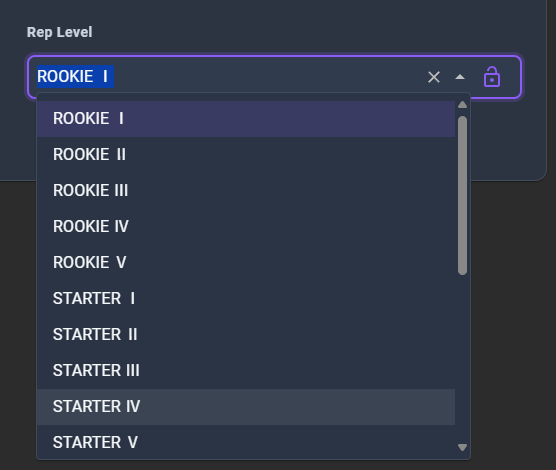Toggle the purple lock icon
This screenshot has width=556, height=470.
(492, 77)
